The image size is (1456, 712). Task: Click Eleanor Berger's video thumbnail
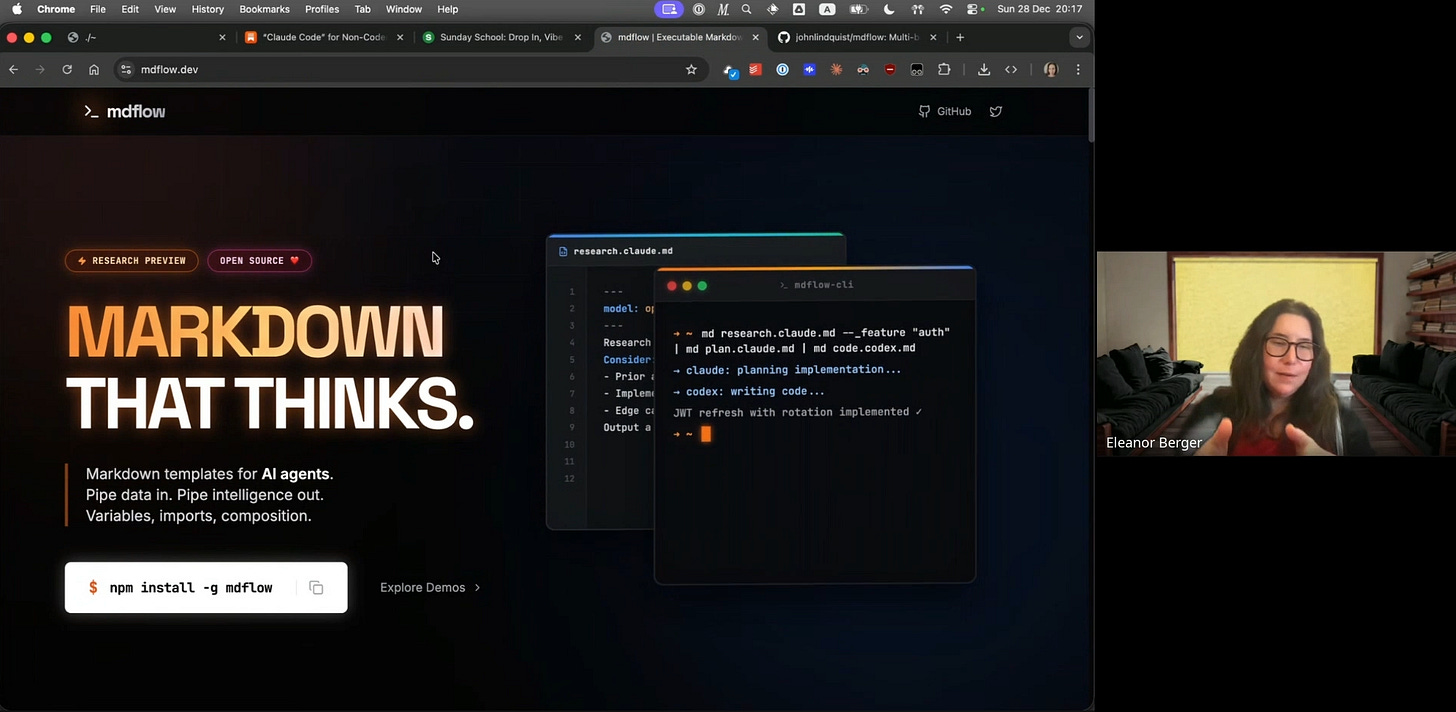(x=1276, y=354)
